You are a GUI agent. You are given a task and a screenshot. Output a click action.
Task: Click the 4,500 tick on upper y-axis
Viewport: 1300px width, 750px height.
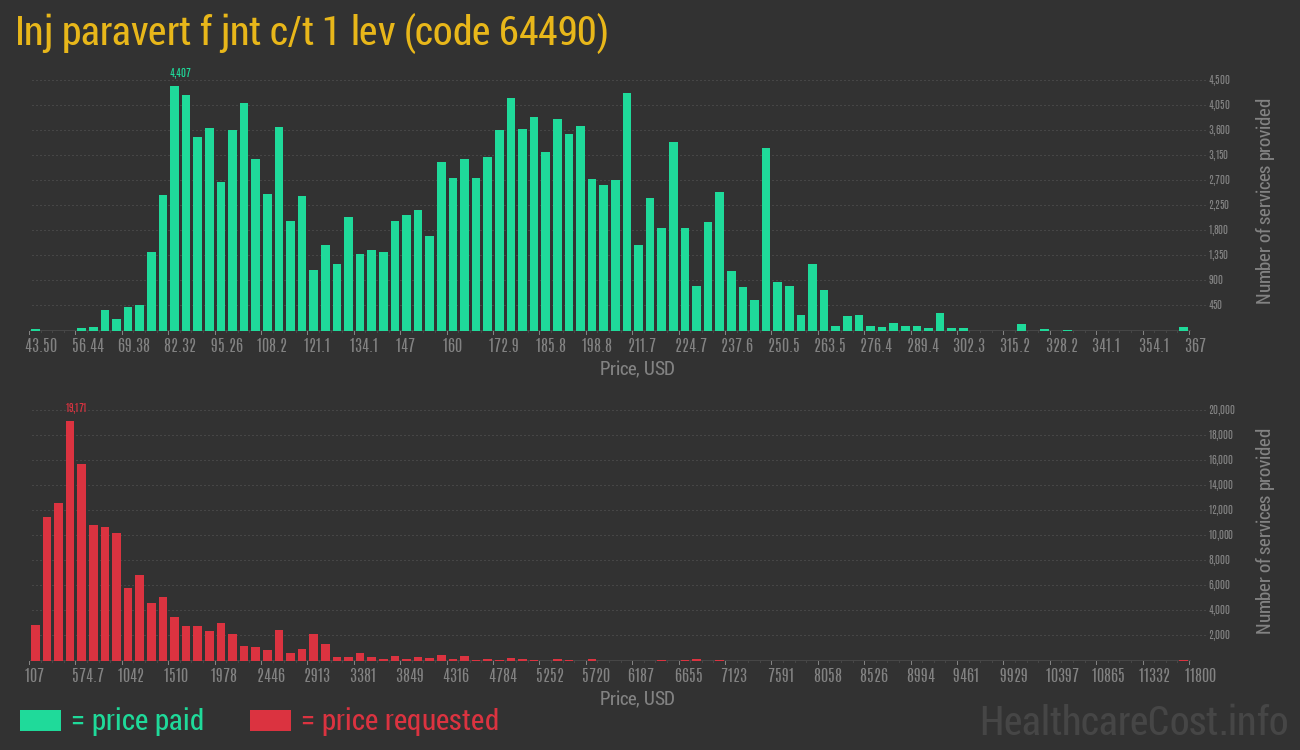pyautogui.click(x=1219, y=80)
